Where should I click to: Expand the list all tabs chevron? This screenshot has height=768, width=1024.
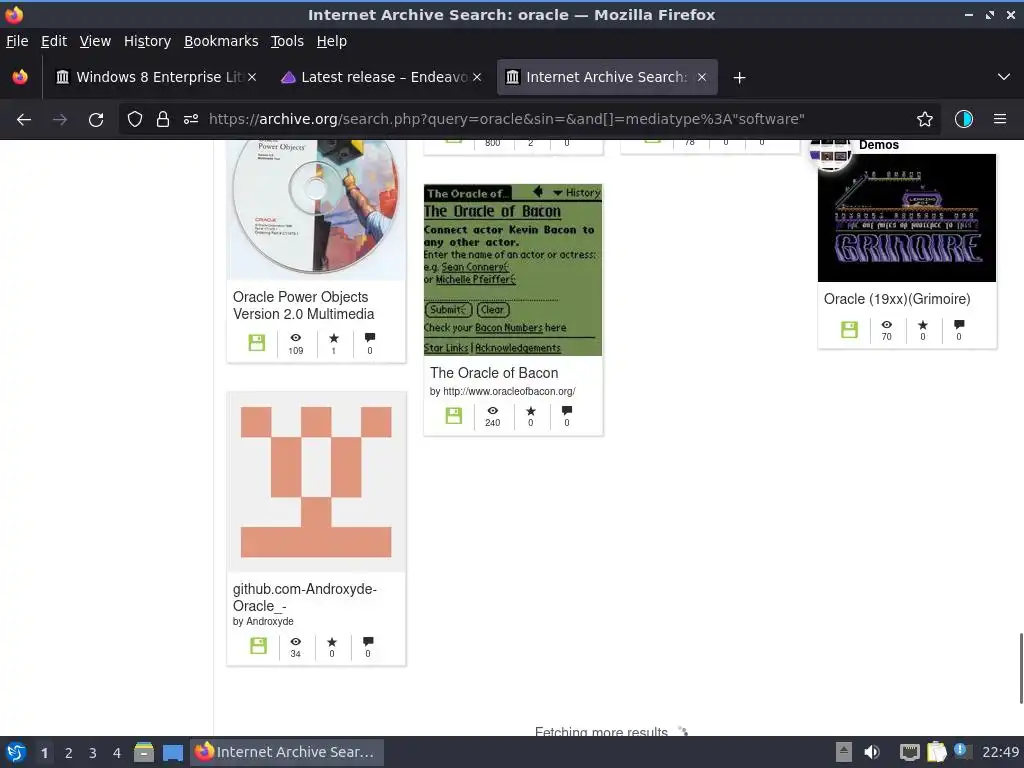[x=1004, y=77]
